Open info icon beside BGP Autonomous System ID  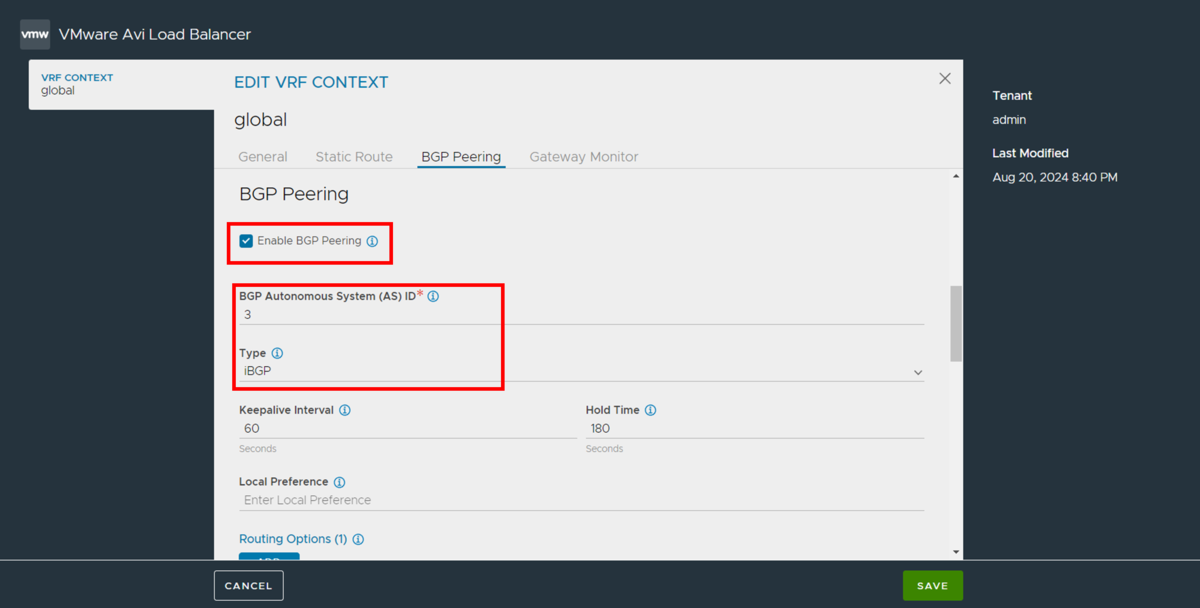coord(433,297)
